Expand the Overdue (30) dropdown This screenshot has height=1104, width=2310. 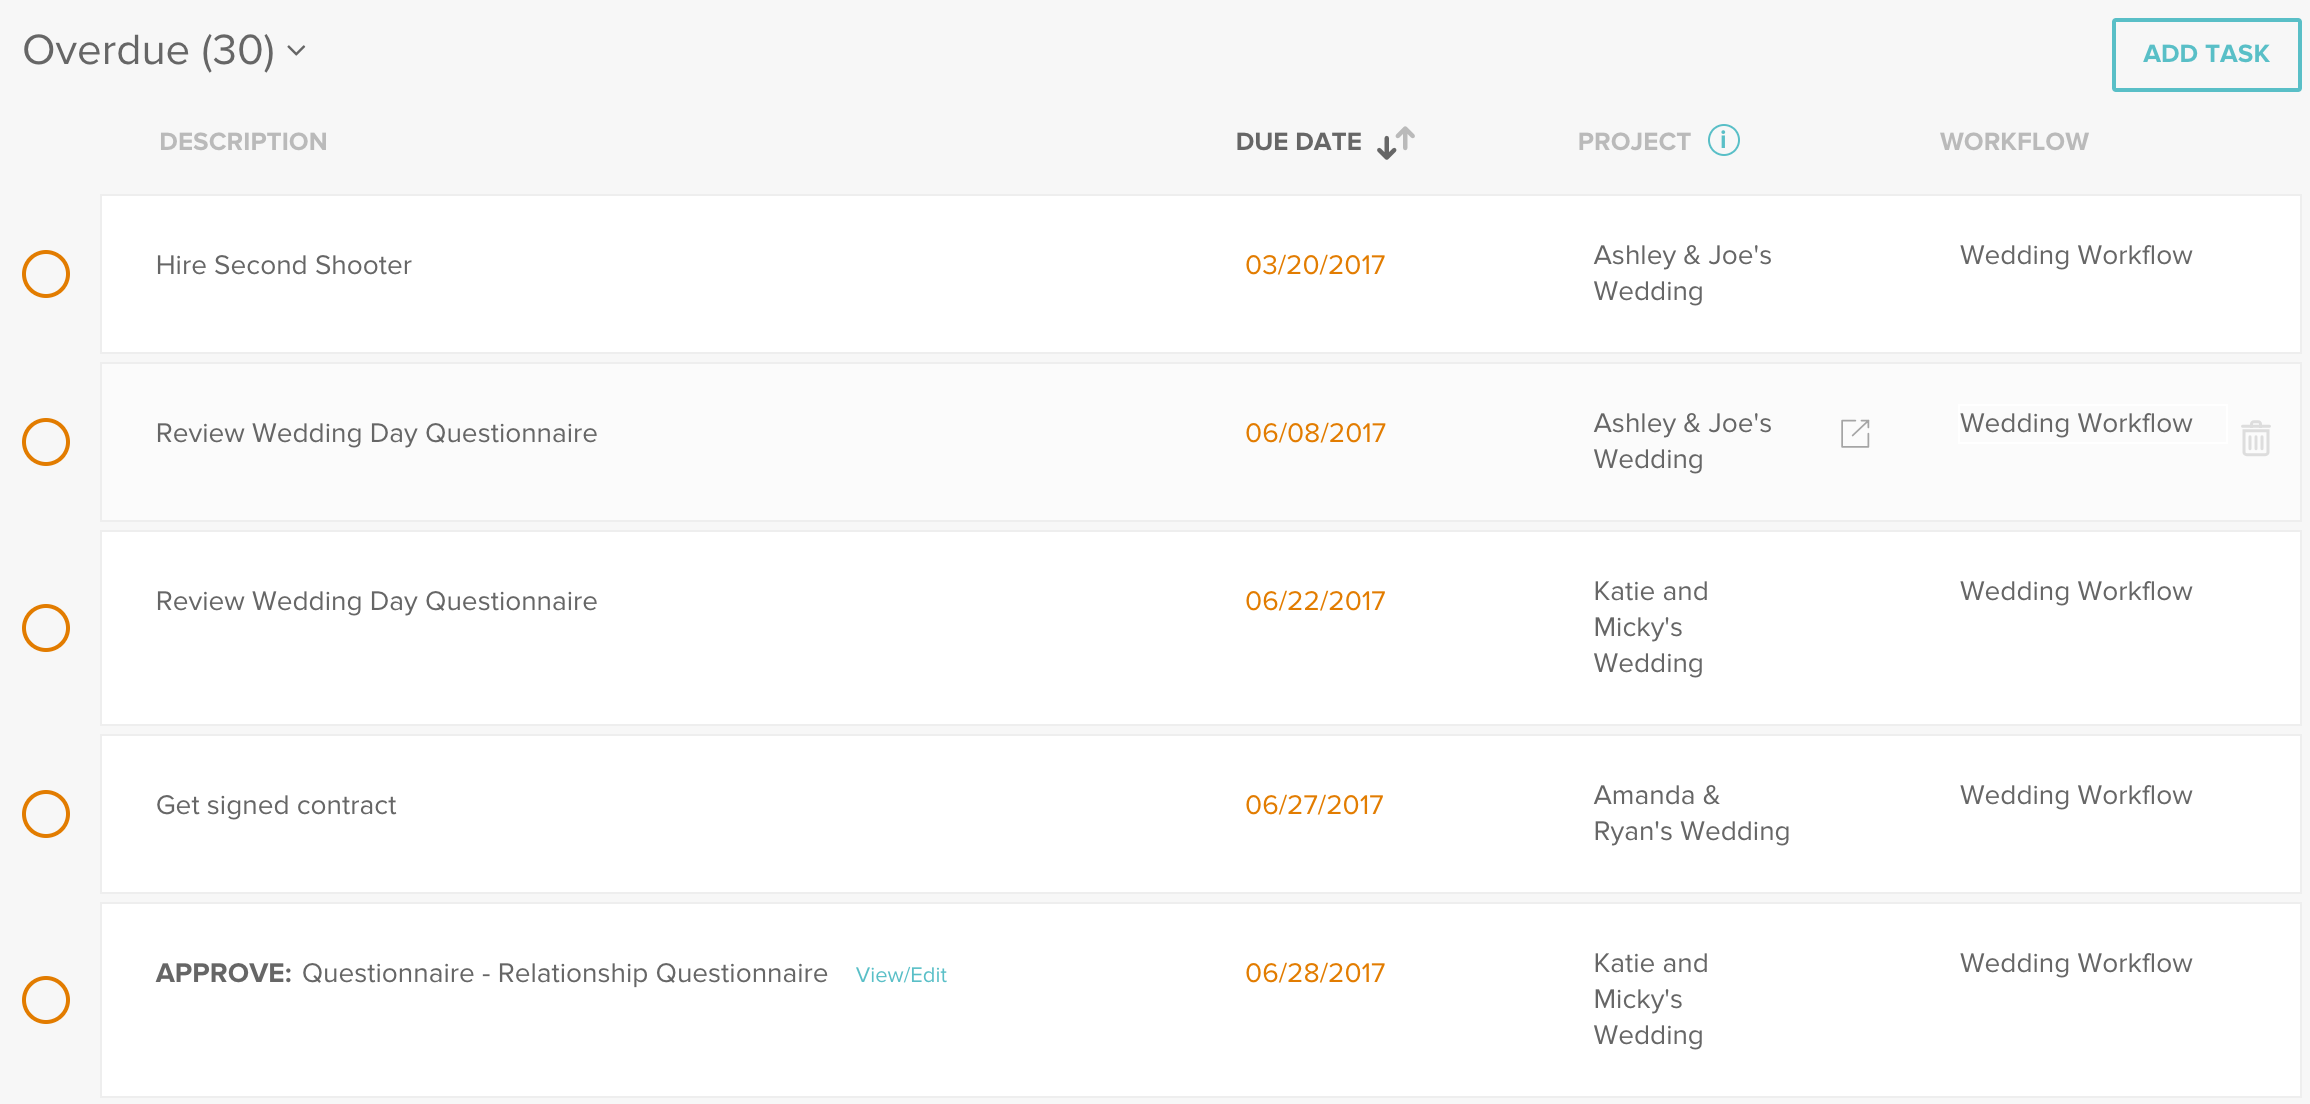(x=296, y=50)
